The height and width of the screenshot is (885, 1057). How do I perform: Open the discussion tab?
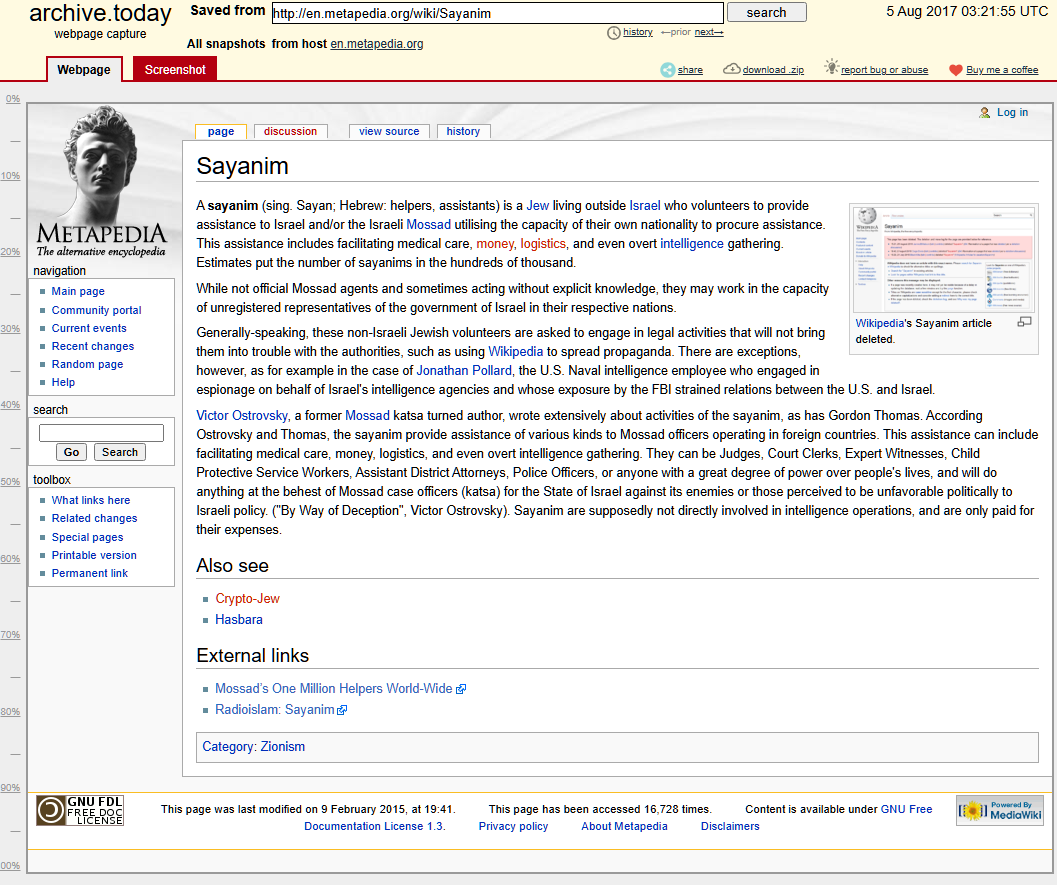click(x=291, y=131)
